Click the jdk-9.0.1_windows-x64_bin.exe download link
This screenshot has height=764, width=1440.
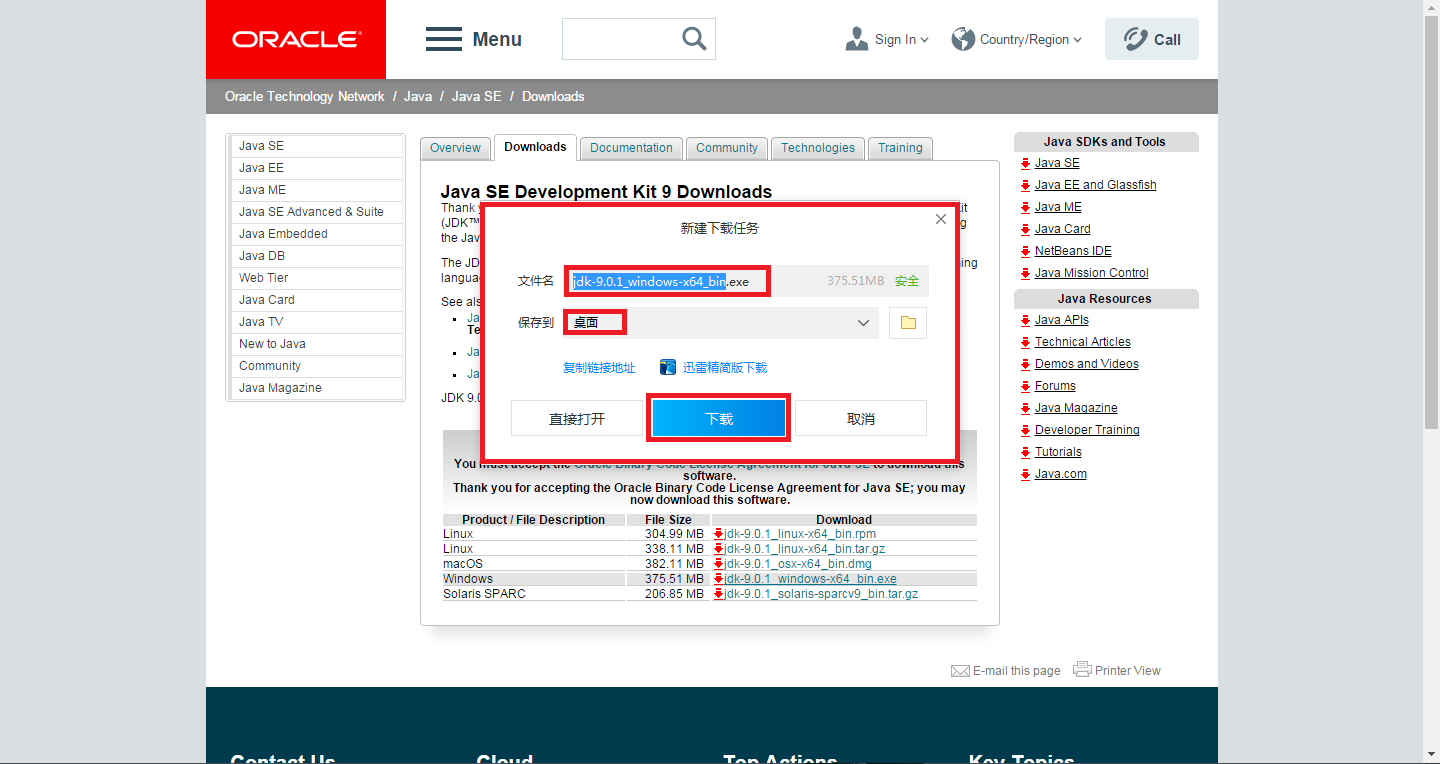[x=810, y=579]
